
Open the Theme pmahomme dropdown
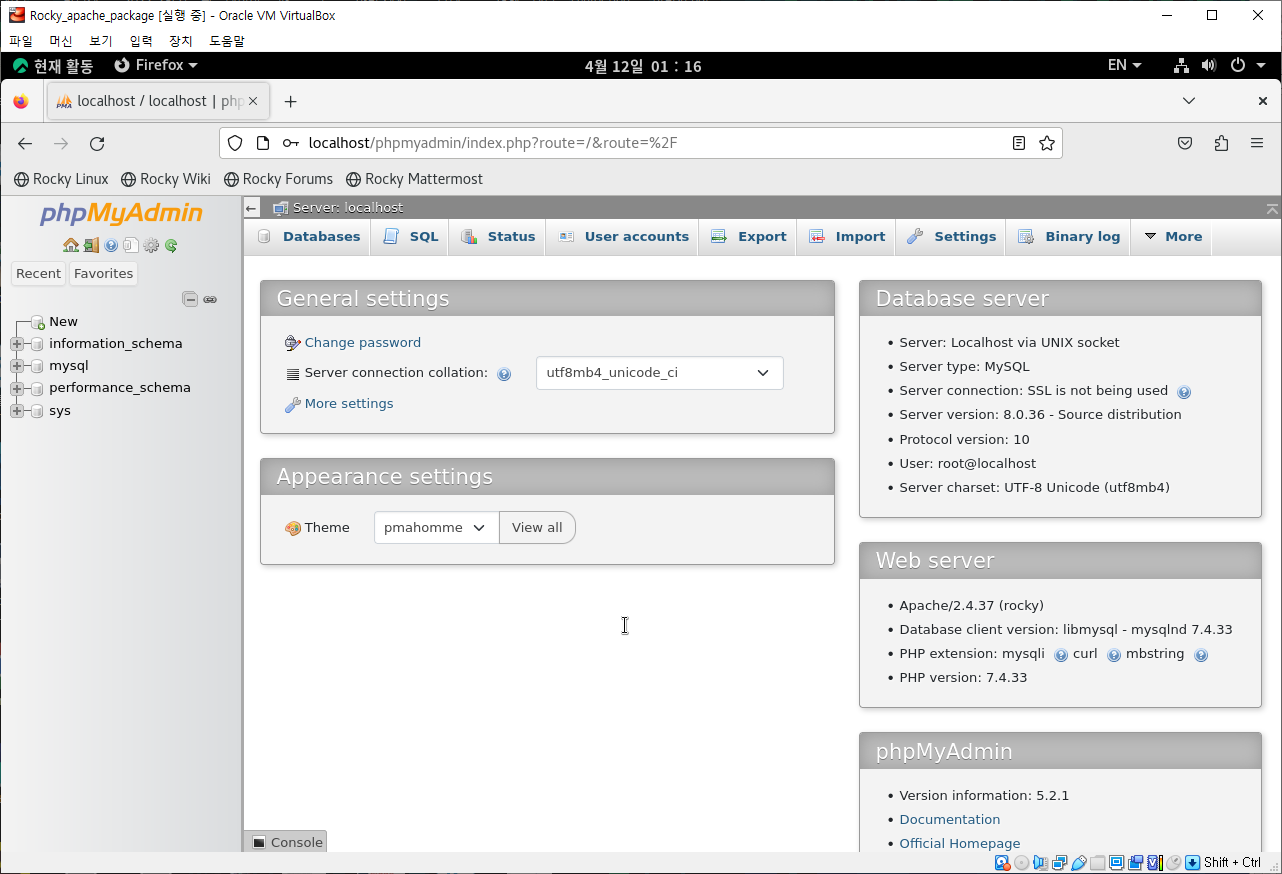click(x=436, y=528)
